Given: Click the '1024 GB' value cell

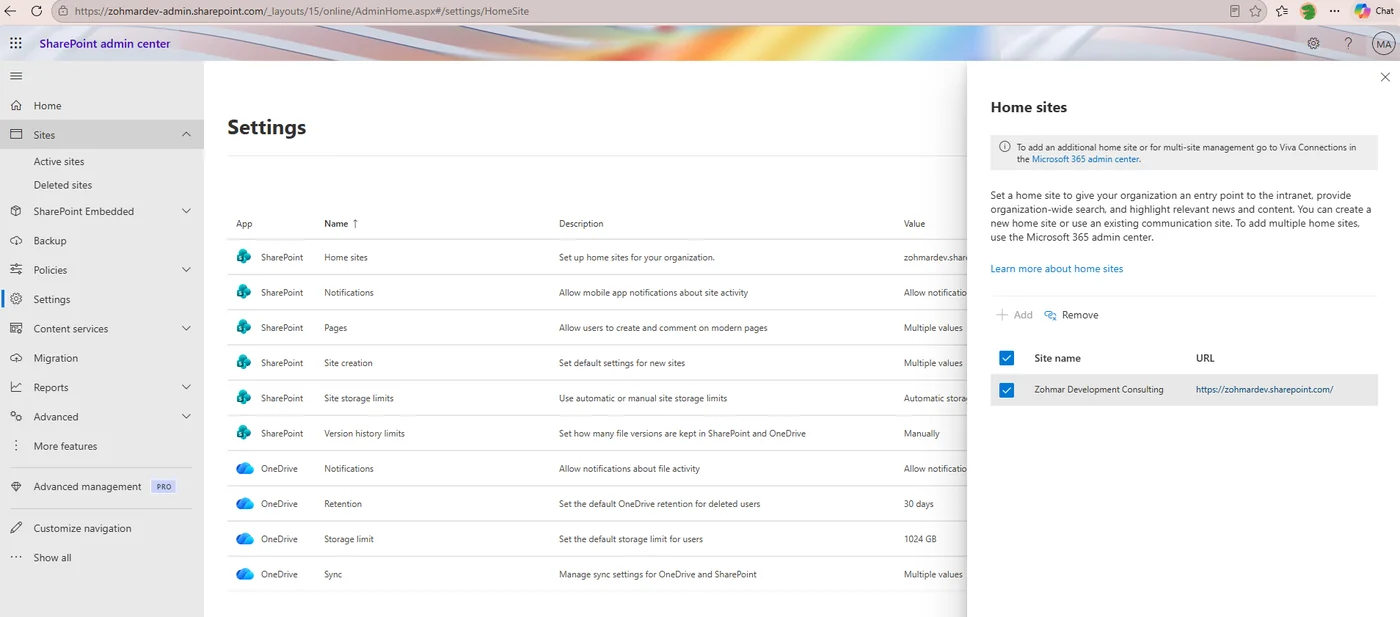Looking at the screenshot, I should 920,539.
